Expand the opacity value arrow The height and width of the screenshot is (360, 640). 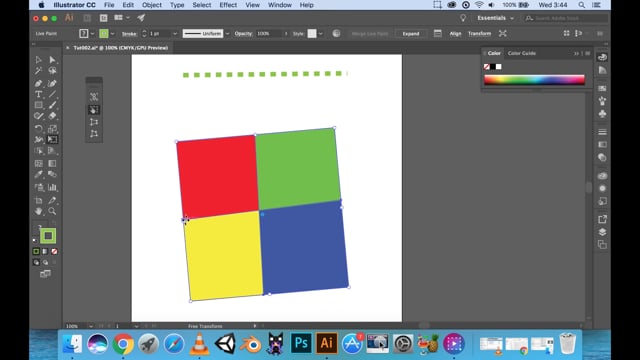[x=286, y=33]
